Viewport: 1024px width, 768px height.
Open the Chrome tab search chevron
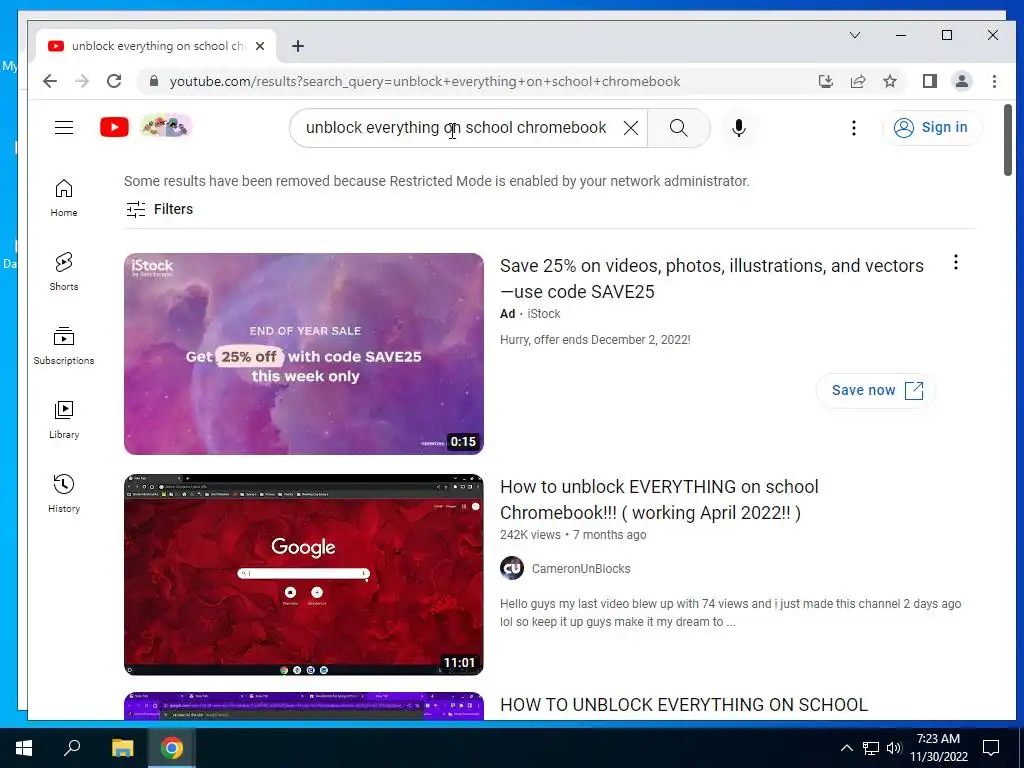[x=854, y=35]
